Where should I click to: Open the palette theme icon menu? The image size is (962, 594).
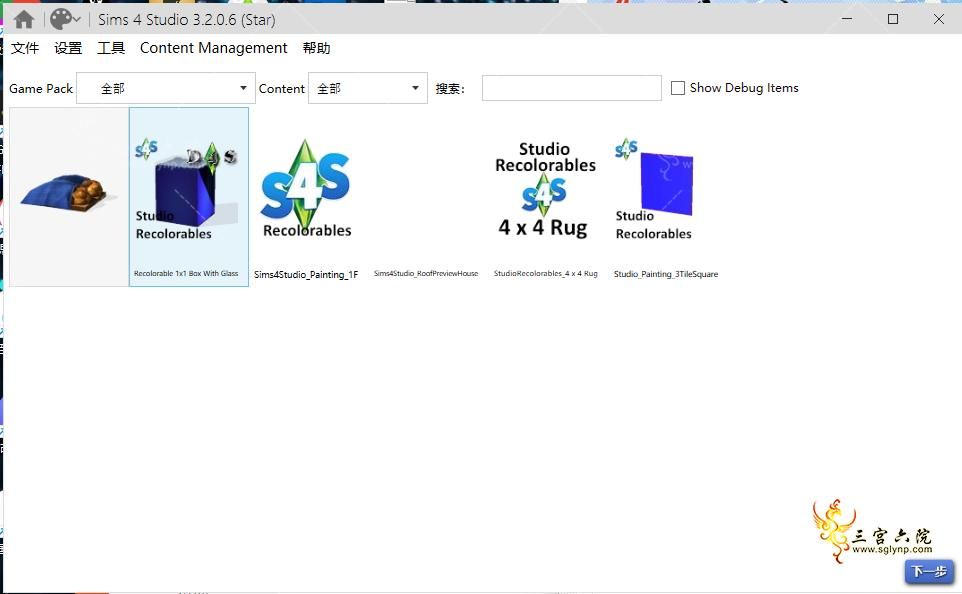[65, 20]
